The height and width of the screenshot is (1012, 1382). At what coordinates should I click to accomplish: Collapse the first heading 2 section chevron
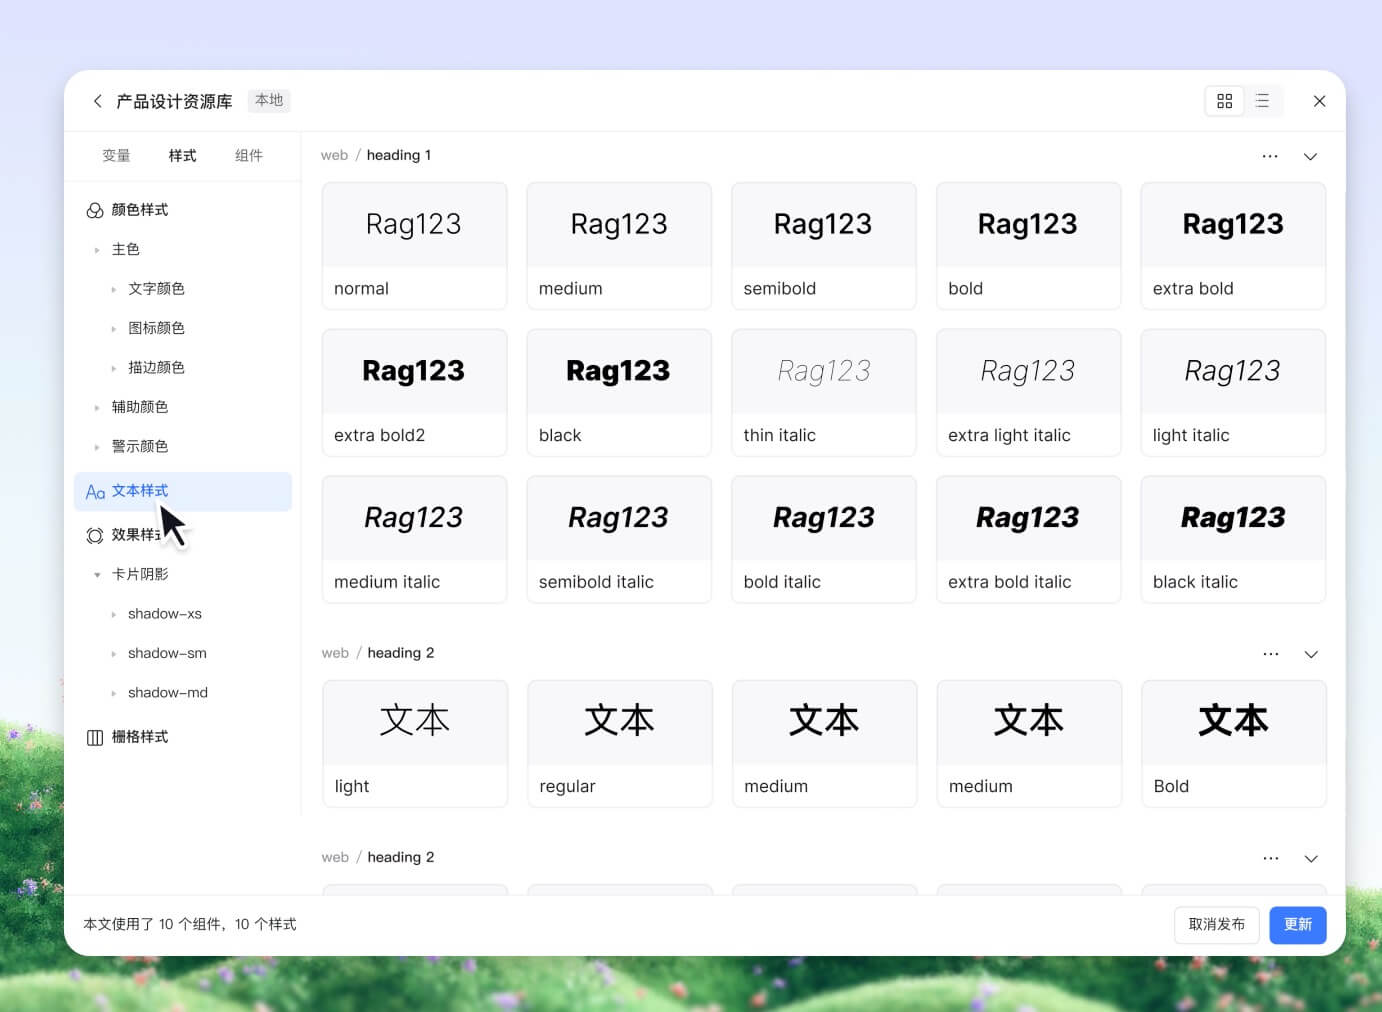(1310, 654)
